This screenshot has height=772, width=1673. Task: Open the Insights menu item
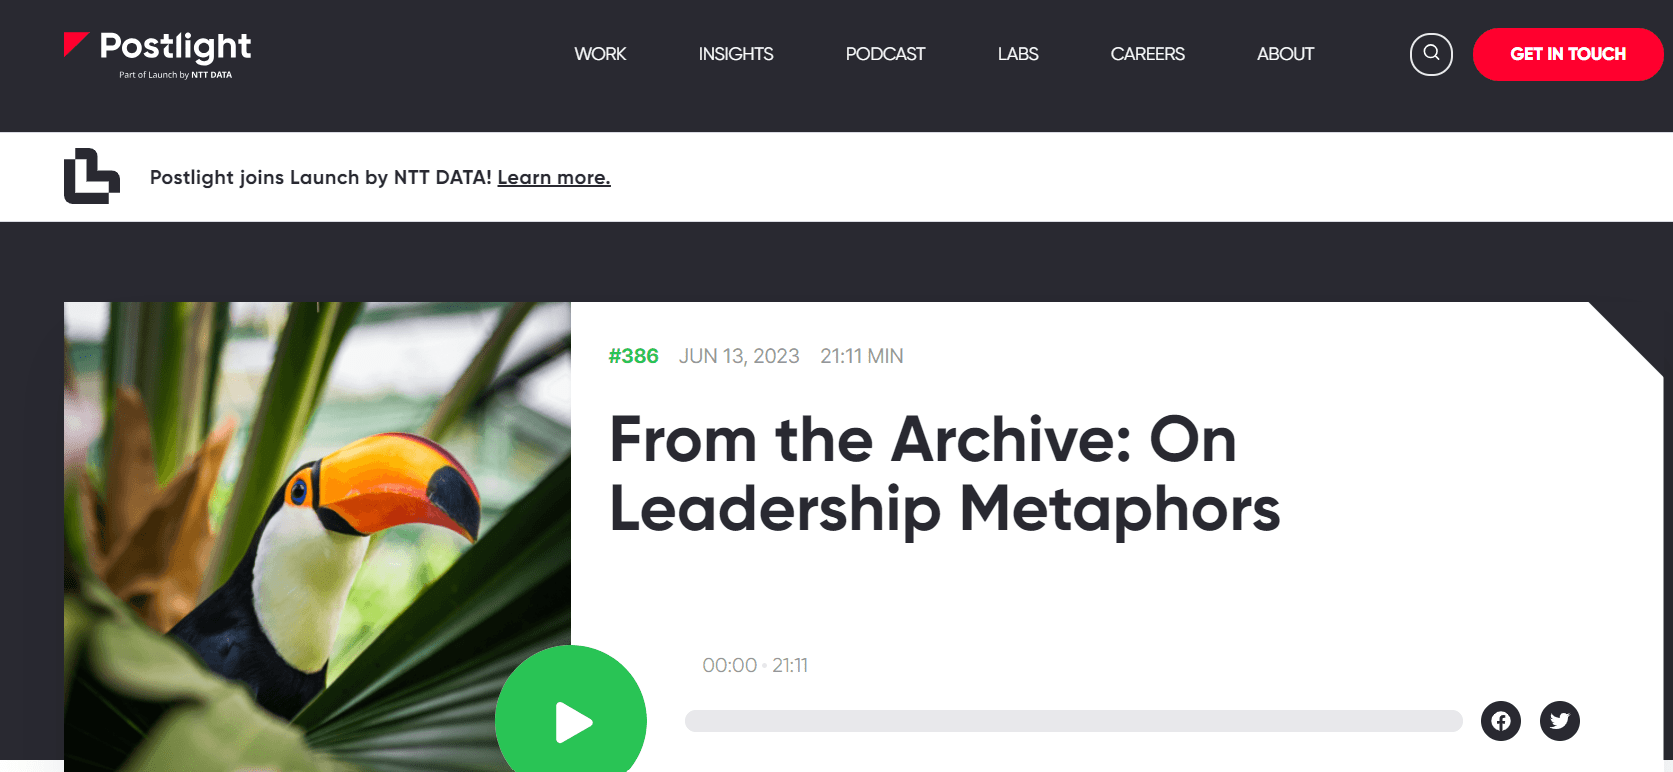click(736, 54)
